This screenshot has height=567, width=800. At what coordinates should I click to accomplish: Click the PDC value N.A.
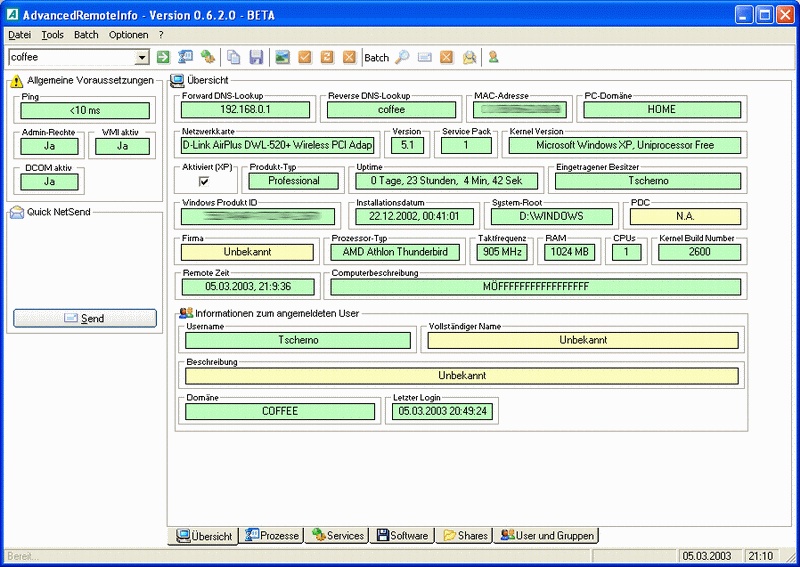pos(685,216)
